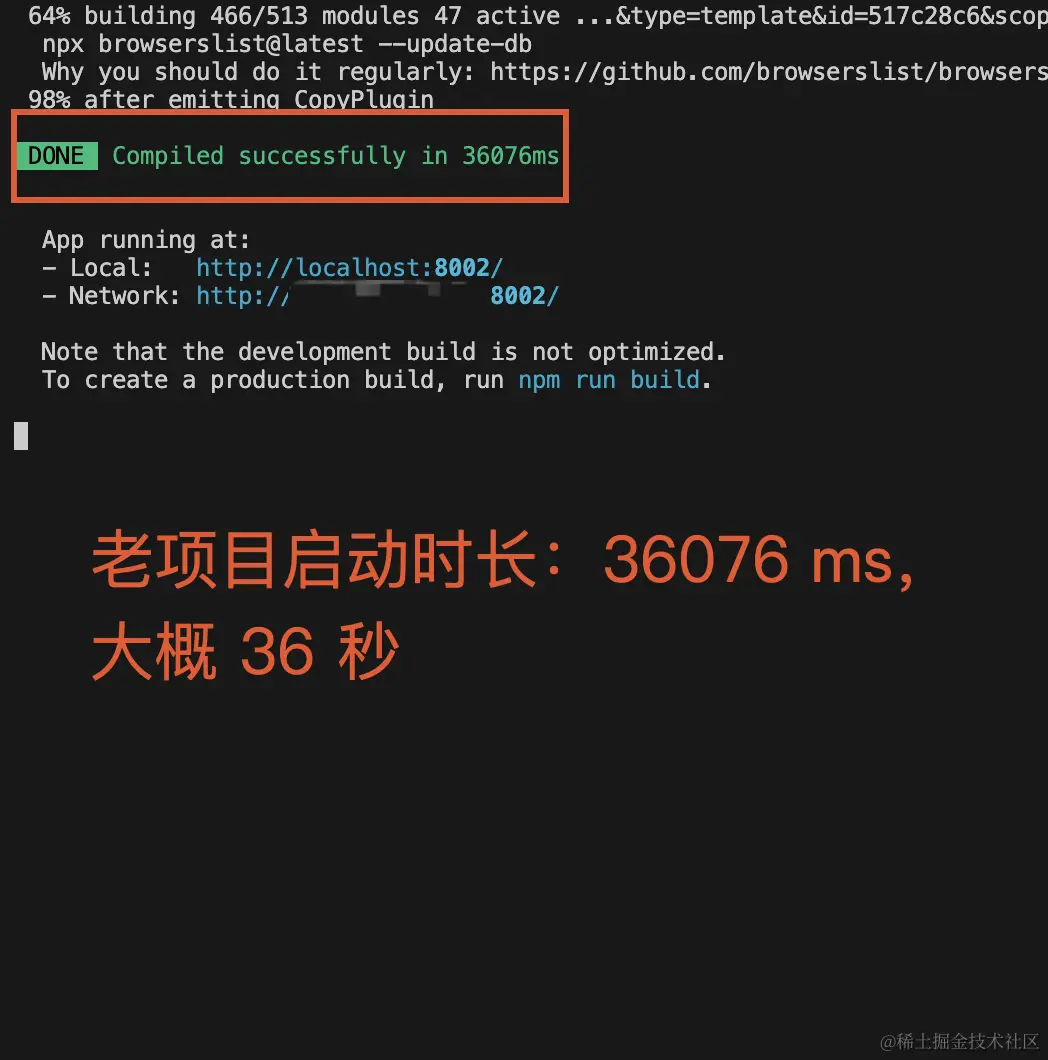1048x1060 pixels.
Task: Click the '64% building 466/513 modules' line
Action: (224, 16)
